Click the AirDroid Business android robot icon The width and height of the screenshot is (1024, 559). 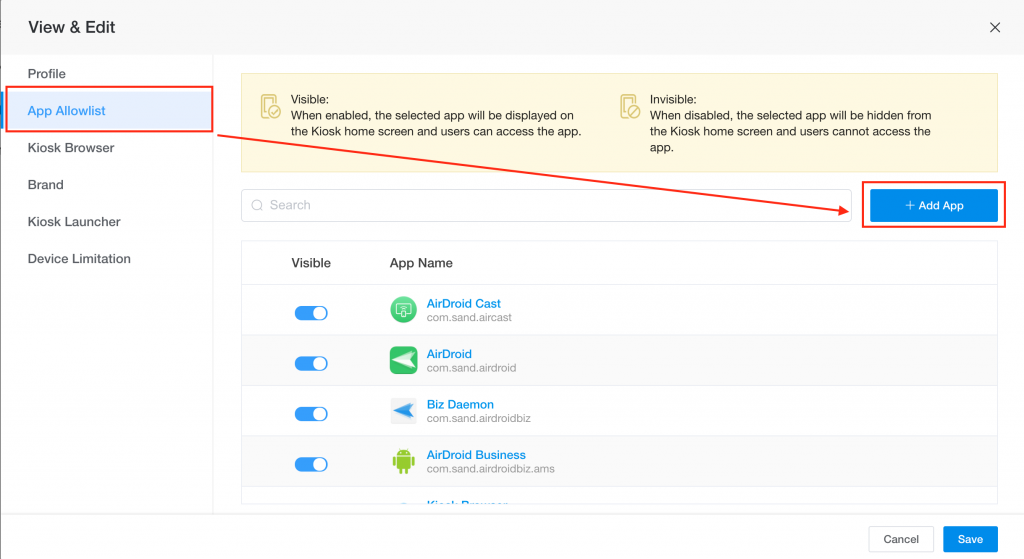click(x=403, y=461)
